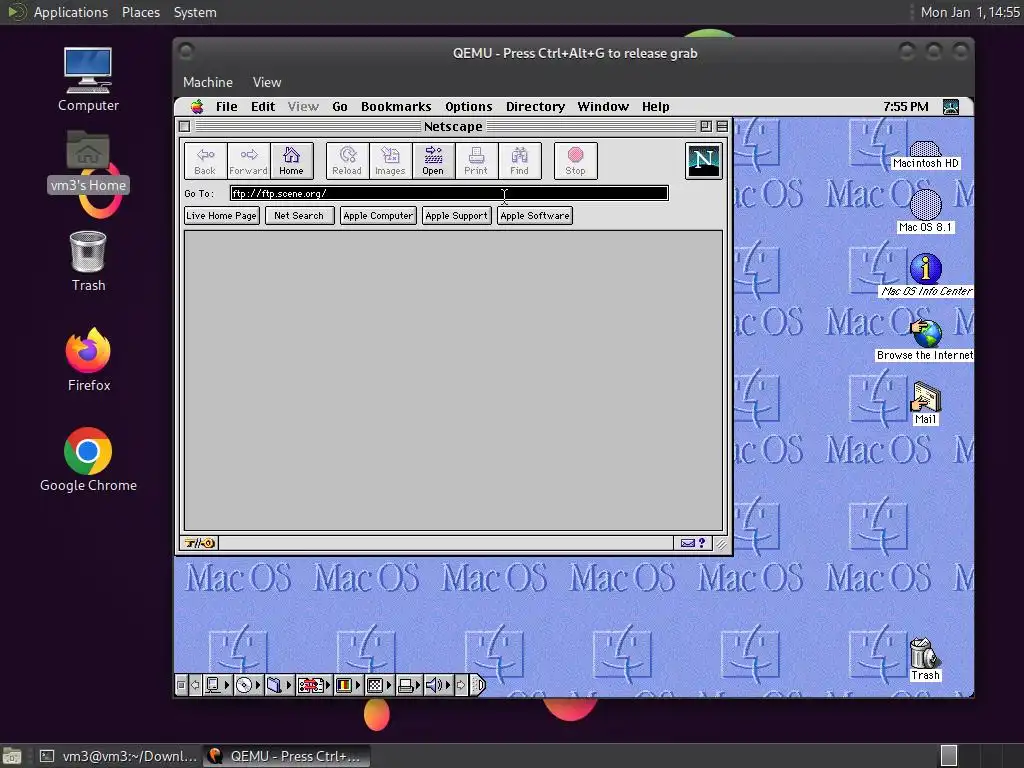Click the control strip right scroll arrow
The width and height of the screenshot is (1024, 768).
(461, 685)
